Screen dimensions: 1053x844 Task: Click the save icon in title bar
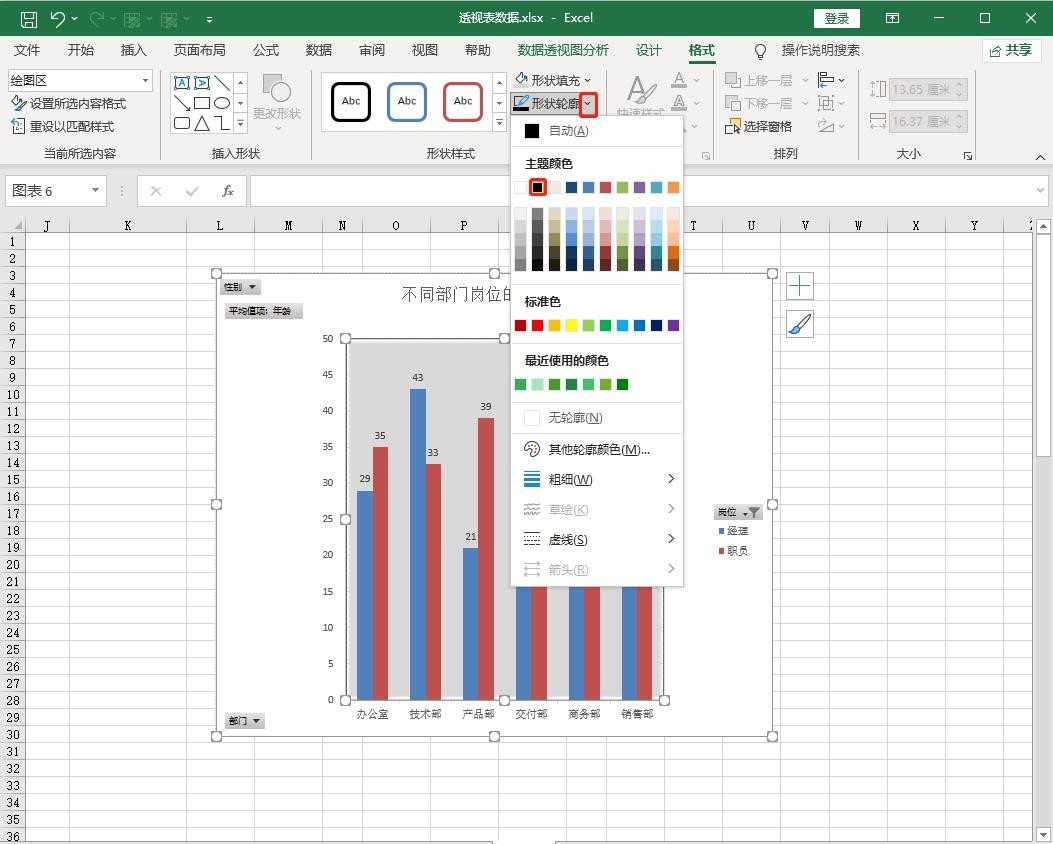coord(28,18)
